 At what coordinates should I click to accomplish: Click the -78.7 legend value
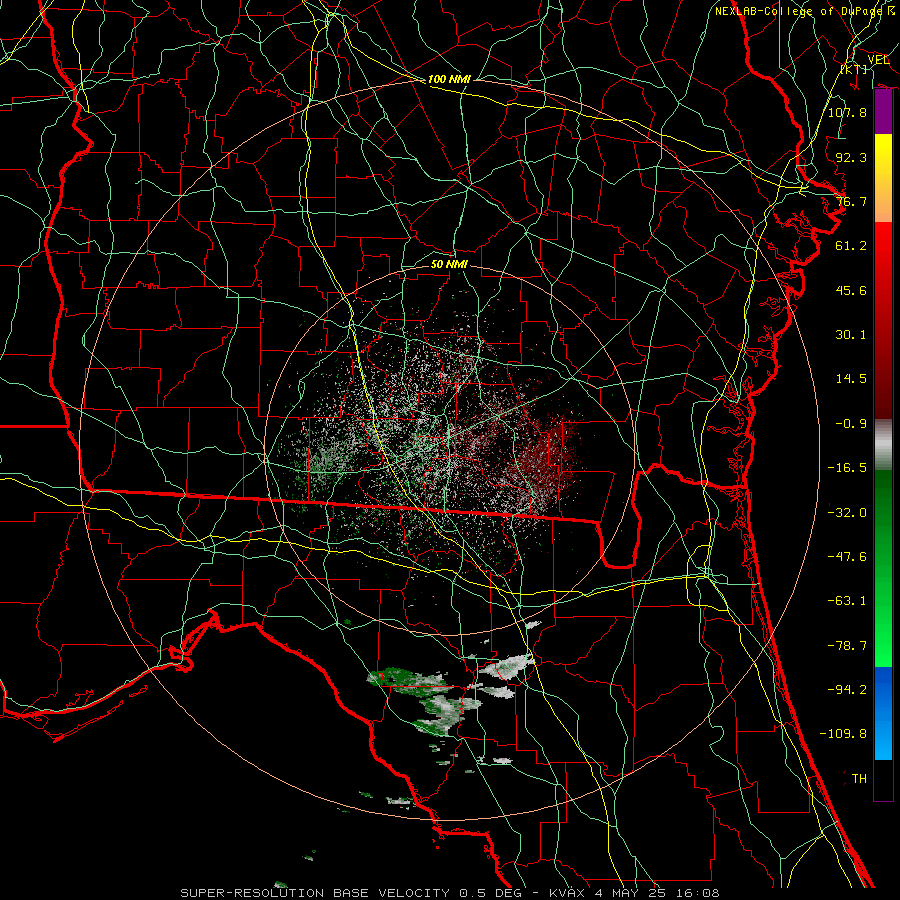(847, 646)
